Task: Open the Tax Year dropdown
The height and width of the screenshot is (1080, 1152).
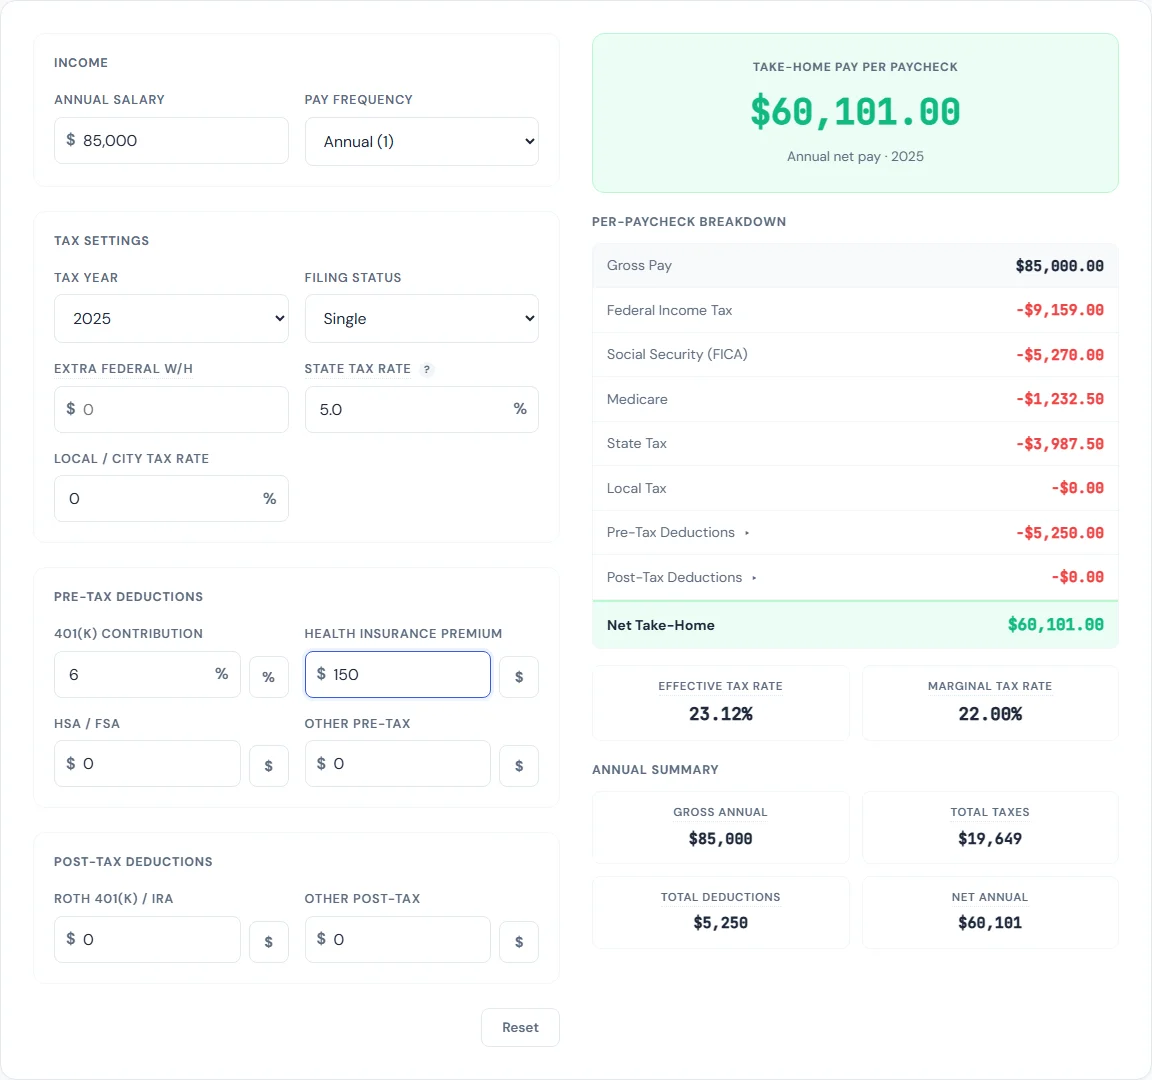Action: coord(171,318)
